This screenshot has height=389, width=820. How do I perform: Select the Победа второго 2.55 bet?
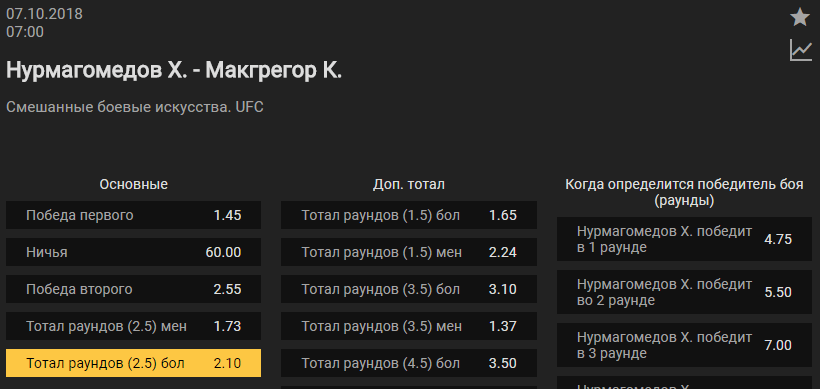click(x=133, y=289)
